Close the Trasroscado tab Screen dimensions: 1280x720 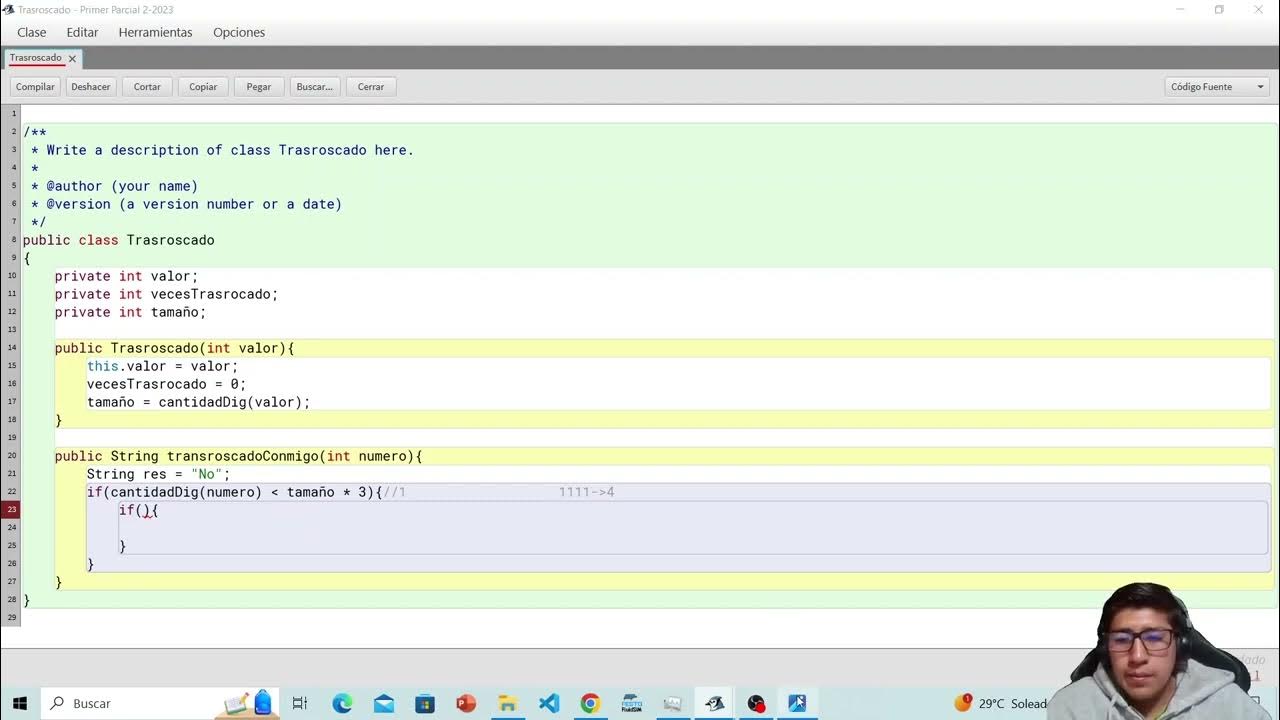pyautogui.click(x=72, y=59)
